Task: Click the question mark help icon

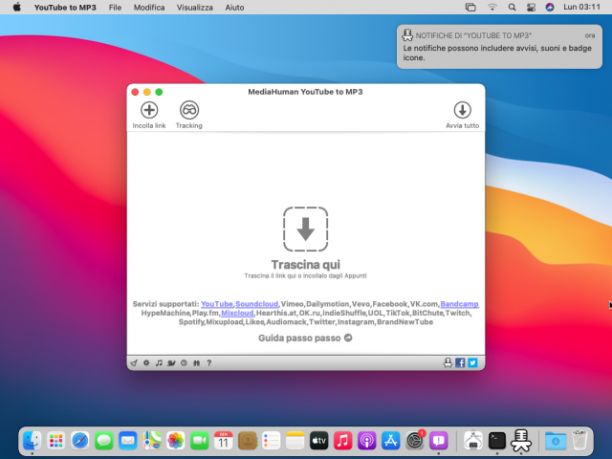Action: click(x=209, y=363)
